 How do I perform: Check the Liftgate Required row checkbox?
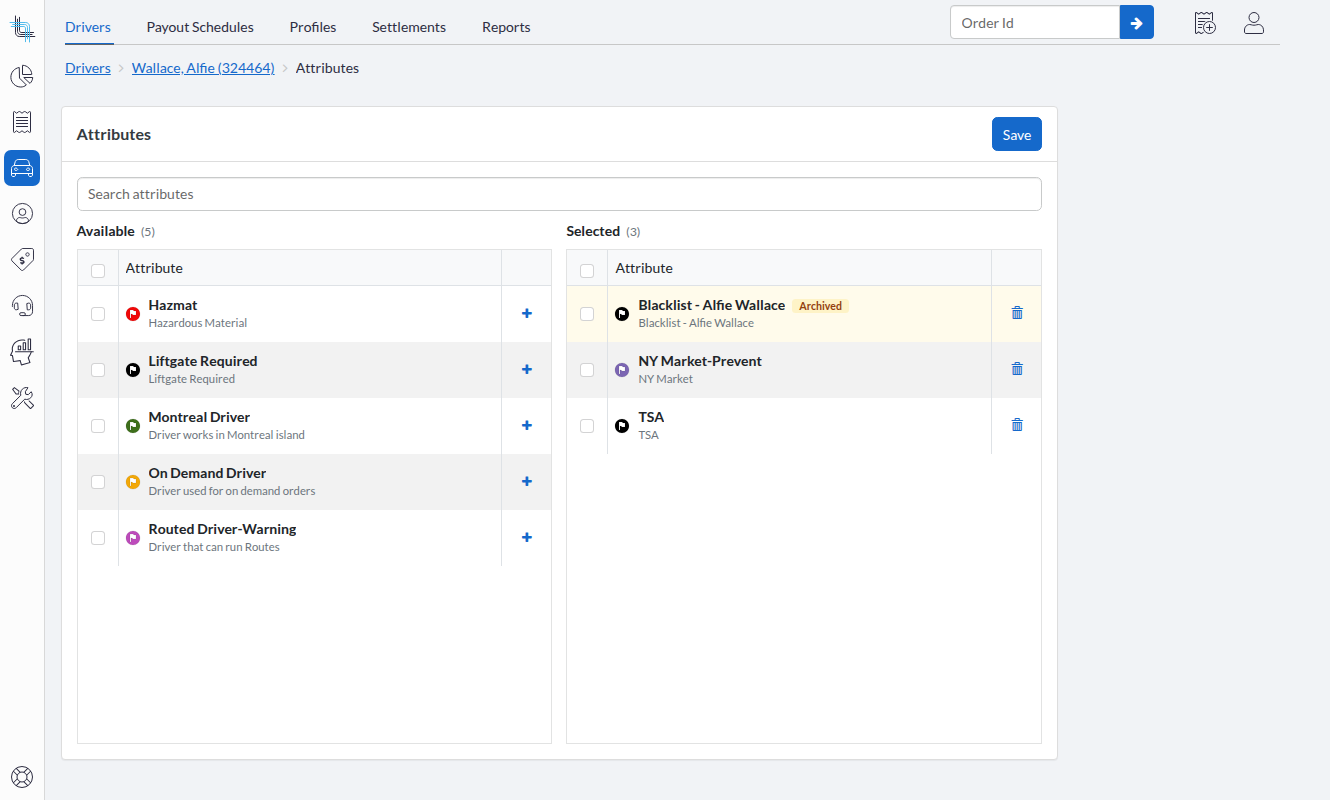pos(98,370)
